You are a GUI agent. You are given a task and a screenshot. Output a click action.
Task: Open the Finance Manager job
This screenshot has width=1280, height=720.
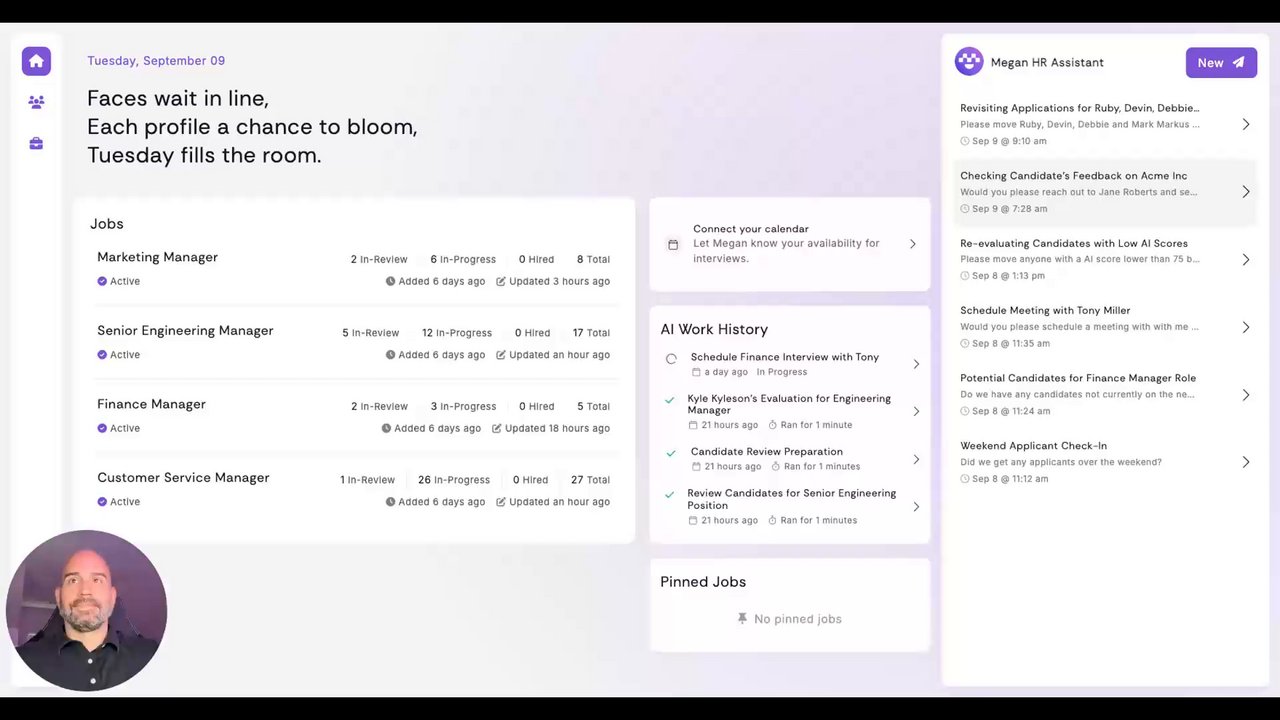pos(151,404)
